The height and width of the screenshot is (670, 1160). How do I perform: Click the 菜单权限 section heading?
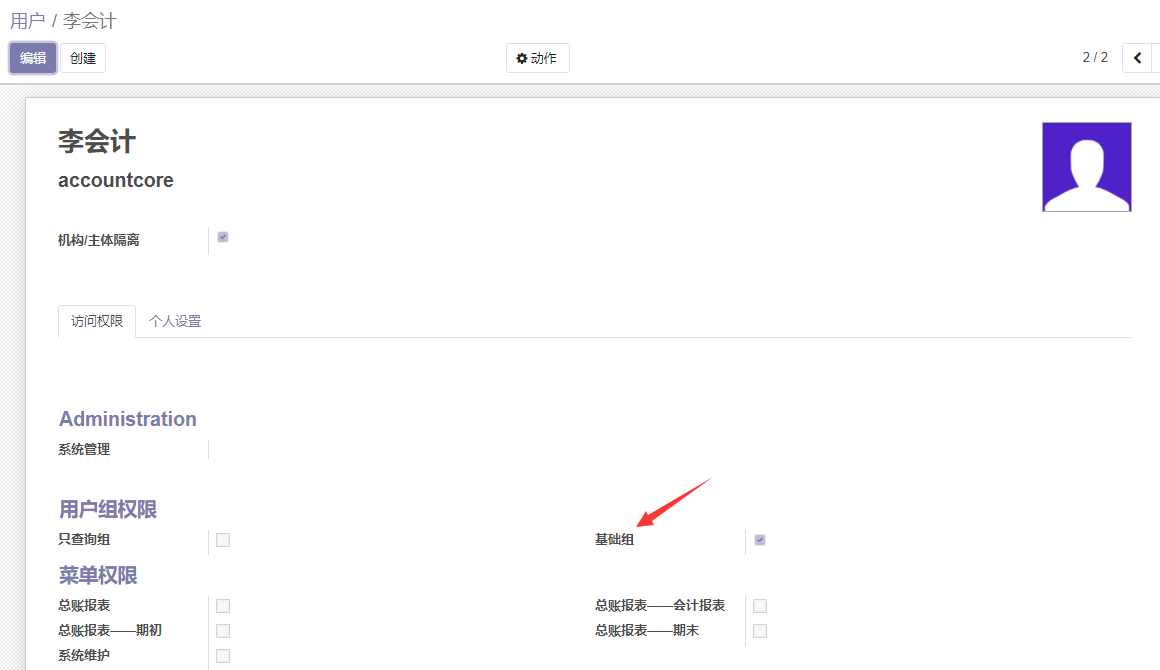[98, 575]
